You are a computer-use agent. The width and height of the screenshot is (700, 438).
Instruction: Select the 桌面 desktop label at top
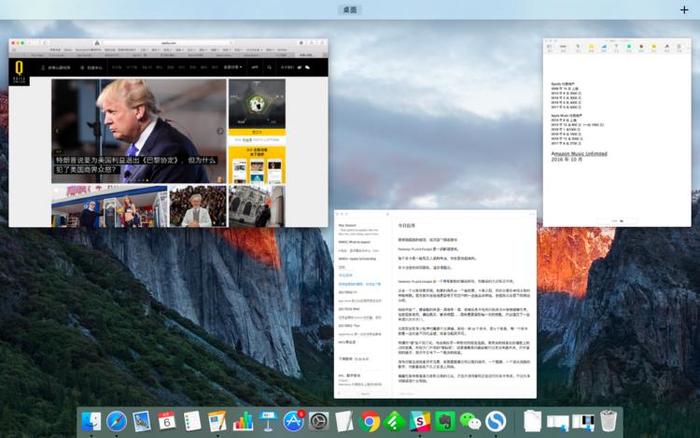pos(350,10)
